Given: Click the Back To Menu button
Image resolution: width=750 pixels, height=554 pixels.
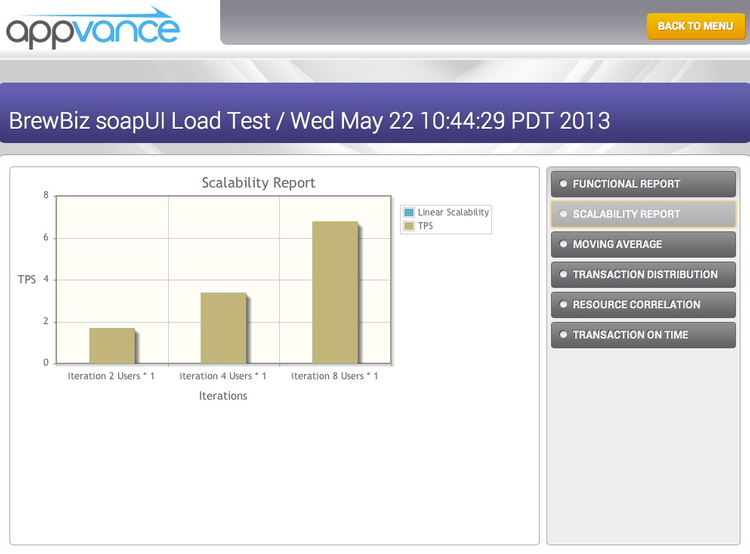Looking at the screenshot, I should 695,26.
